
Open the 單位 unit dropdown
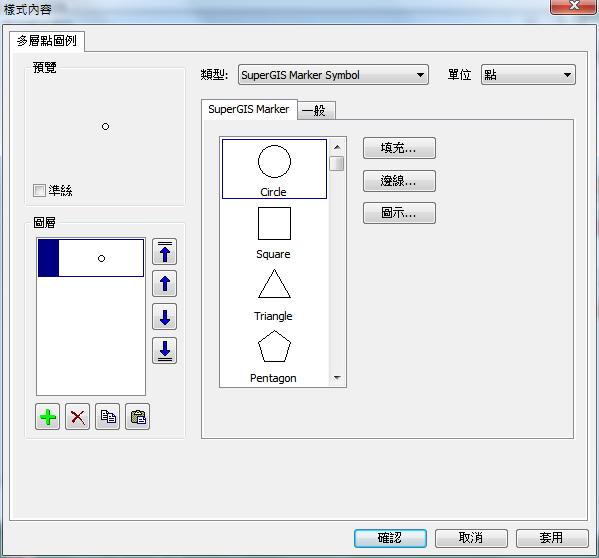pyautogui.click(x=528, y=75)
